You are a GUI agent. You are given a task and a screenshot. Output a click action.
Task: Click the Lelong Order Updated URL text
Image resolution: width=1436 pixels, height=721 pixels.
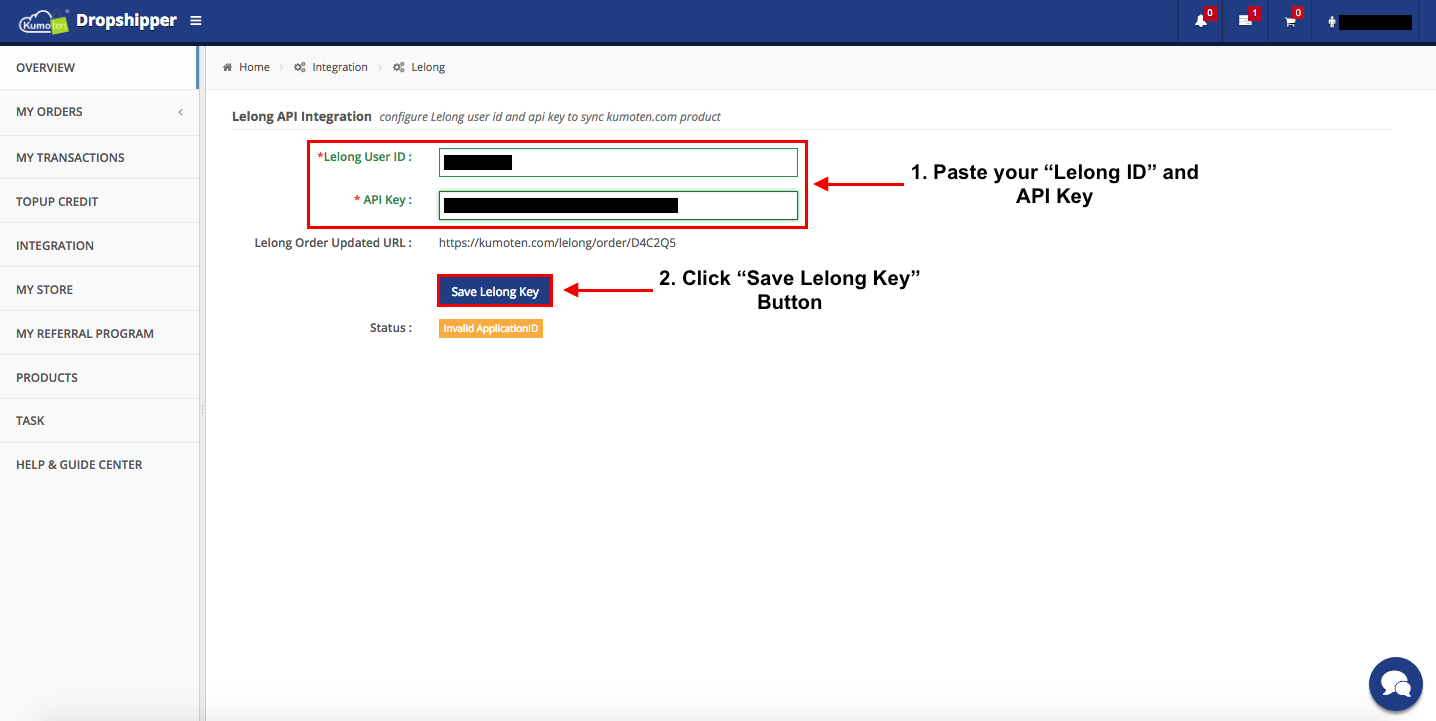click(557, 242)
